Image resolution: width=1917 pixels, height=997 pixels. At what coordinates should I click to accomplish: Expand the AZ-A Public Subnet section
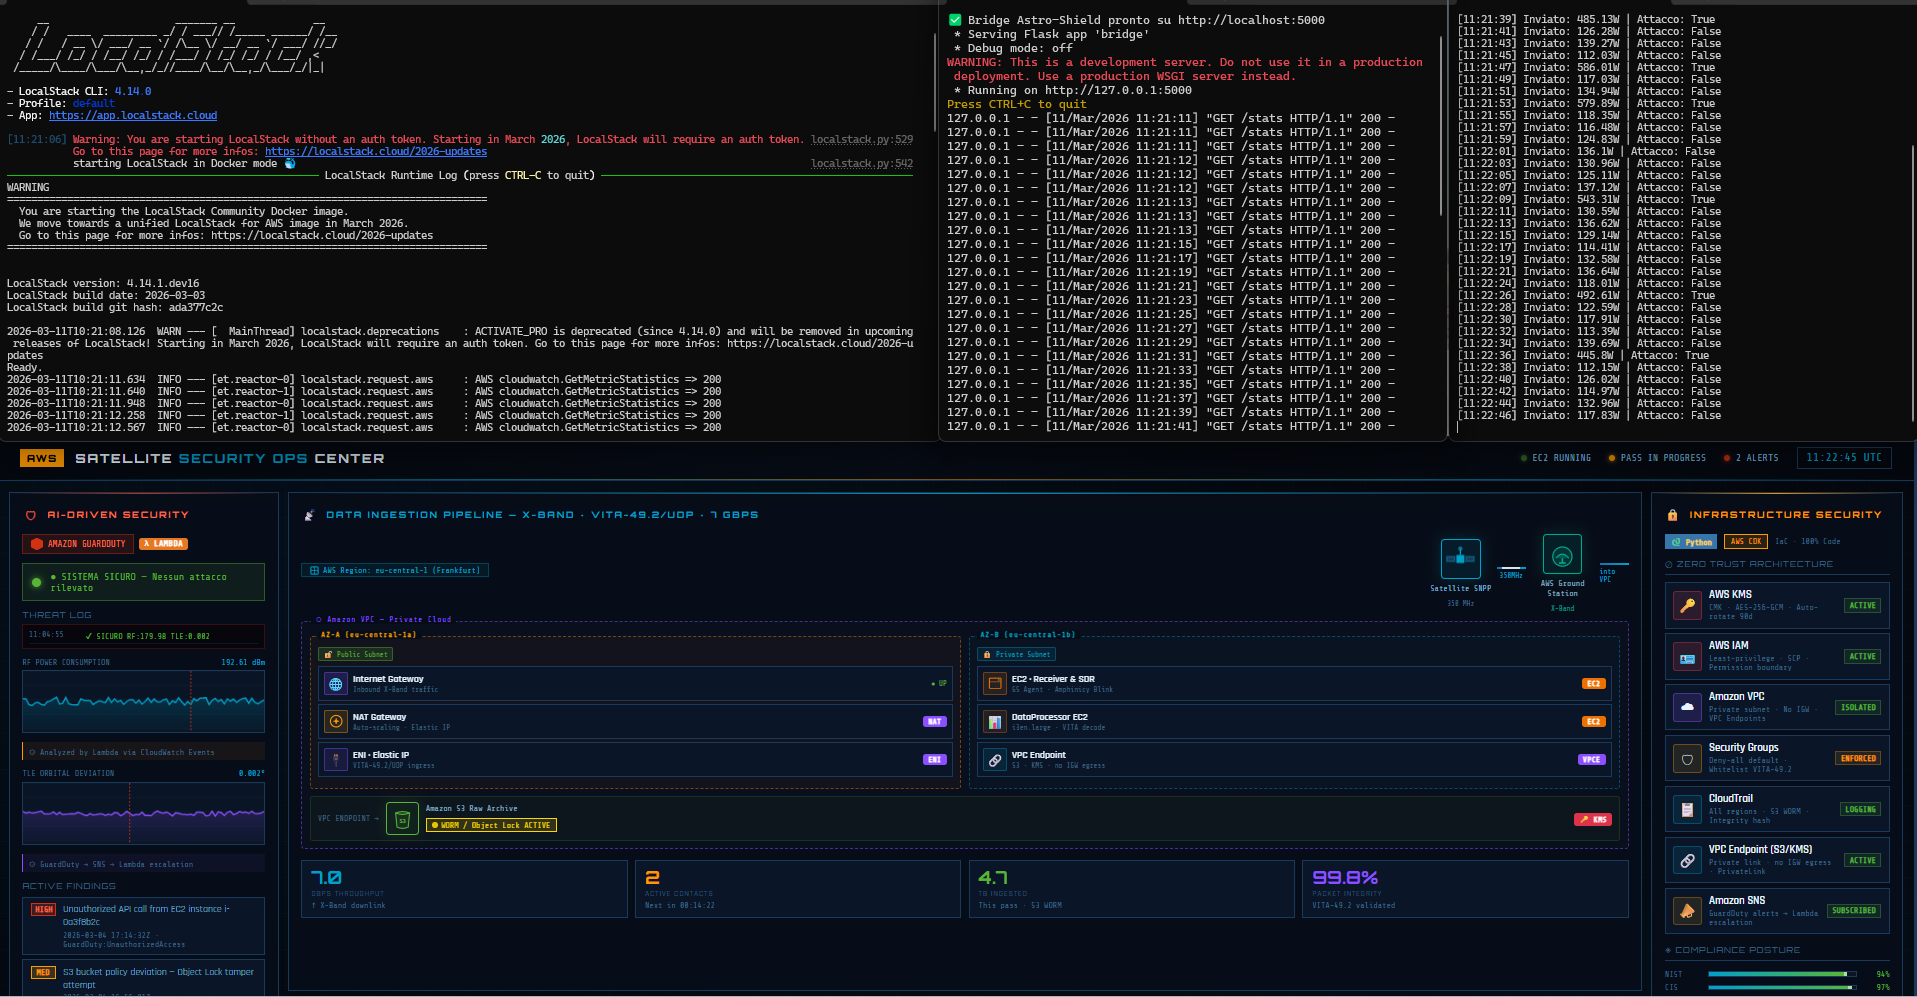coord(355,654)
